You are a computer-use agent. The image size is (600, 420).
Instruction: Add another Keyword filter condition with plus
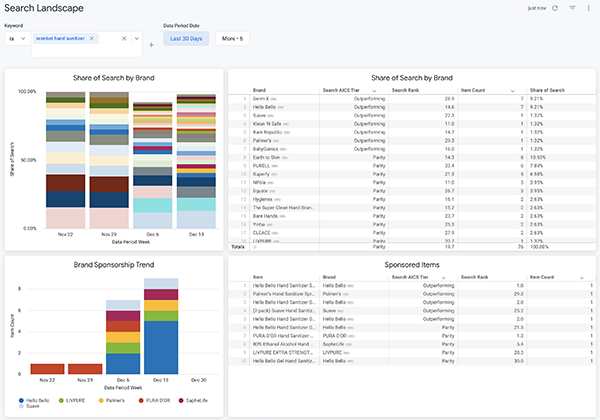click(152, 45)
